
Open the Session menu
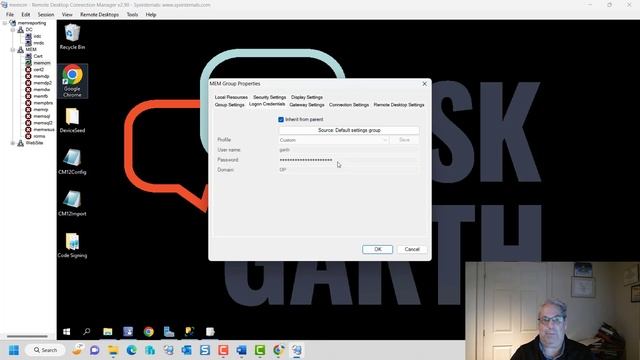pyautogui.click(x=46, y=14)
